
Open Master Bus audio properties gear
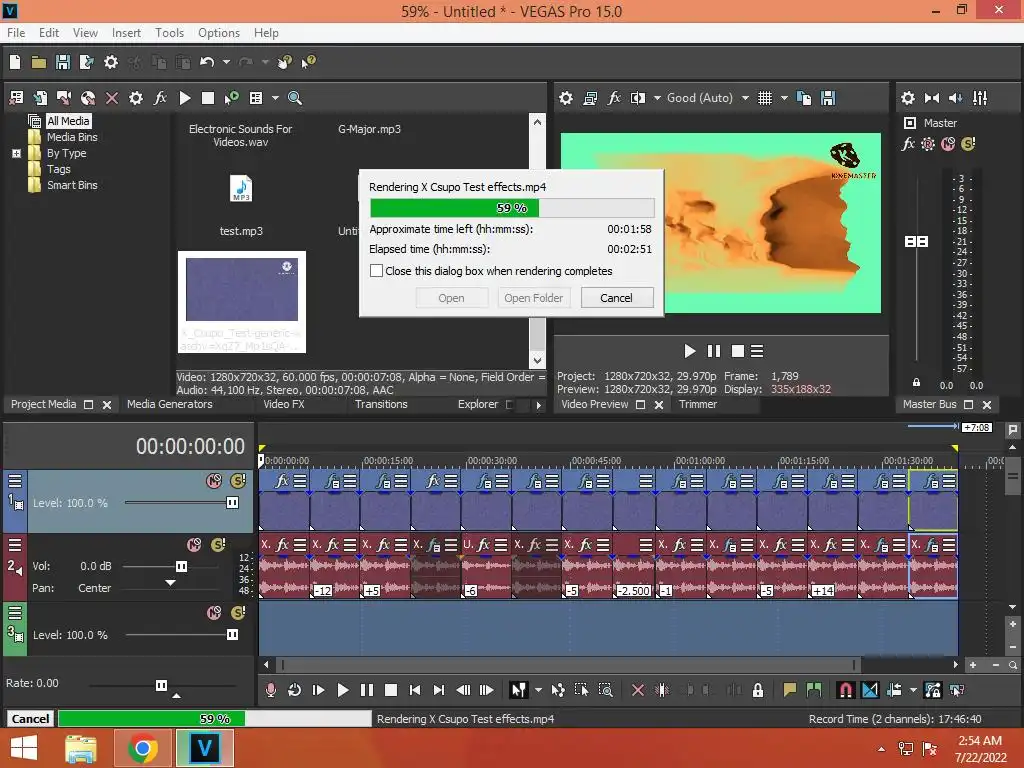[908, 98]
